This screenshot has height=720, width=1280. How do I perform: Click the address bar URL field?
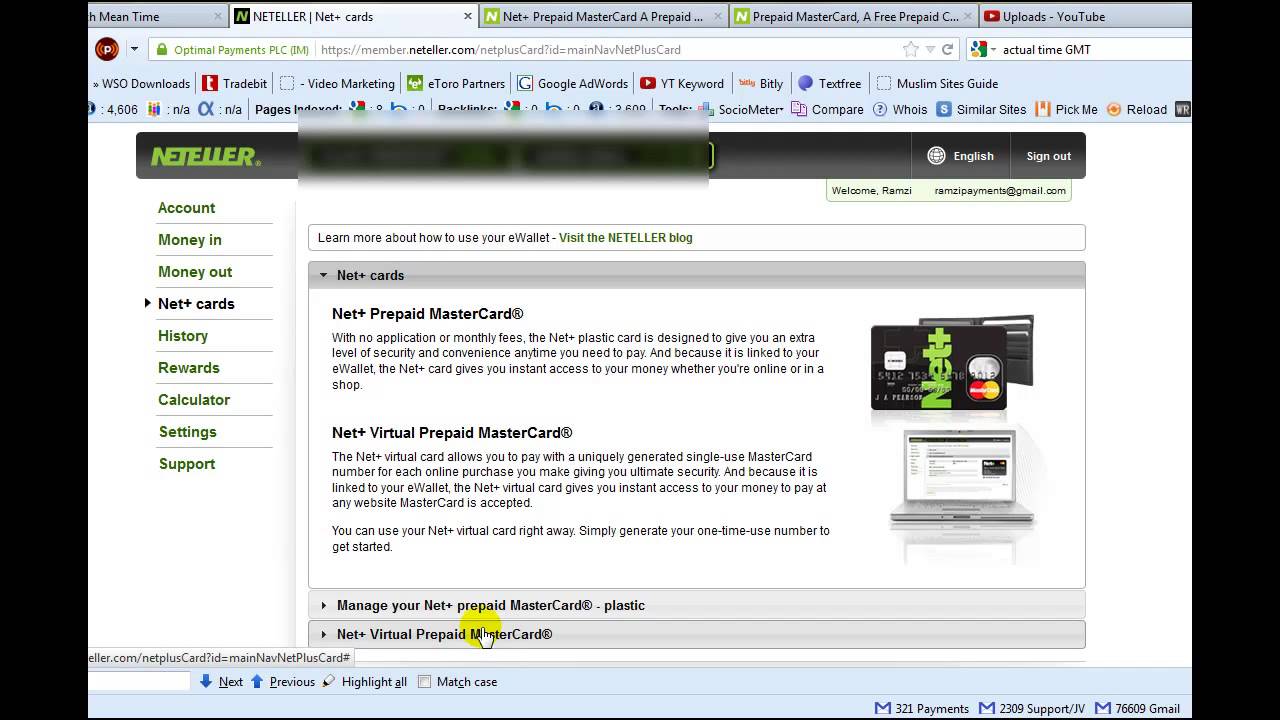coord(600,49)
